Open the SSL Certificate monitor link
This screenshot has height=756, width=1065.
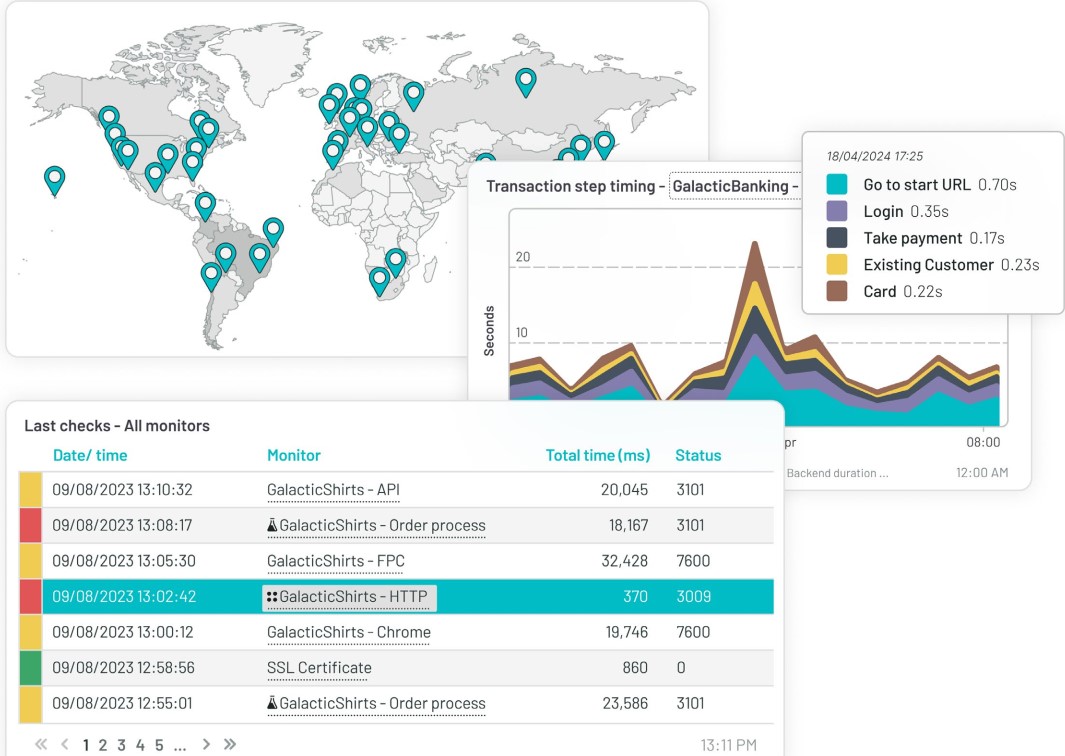pyautogui.click(x=319, y=668)
